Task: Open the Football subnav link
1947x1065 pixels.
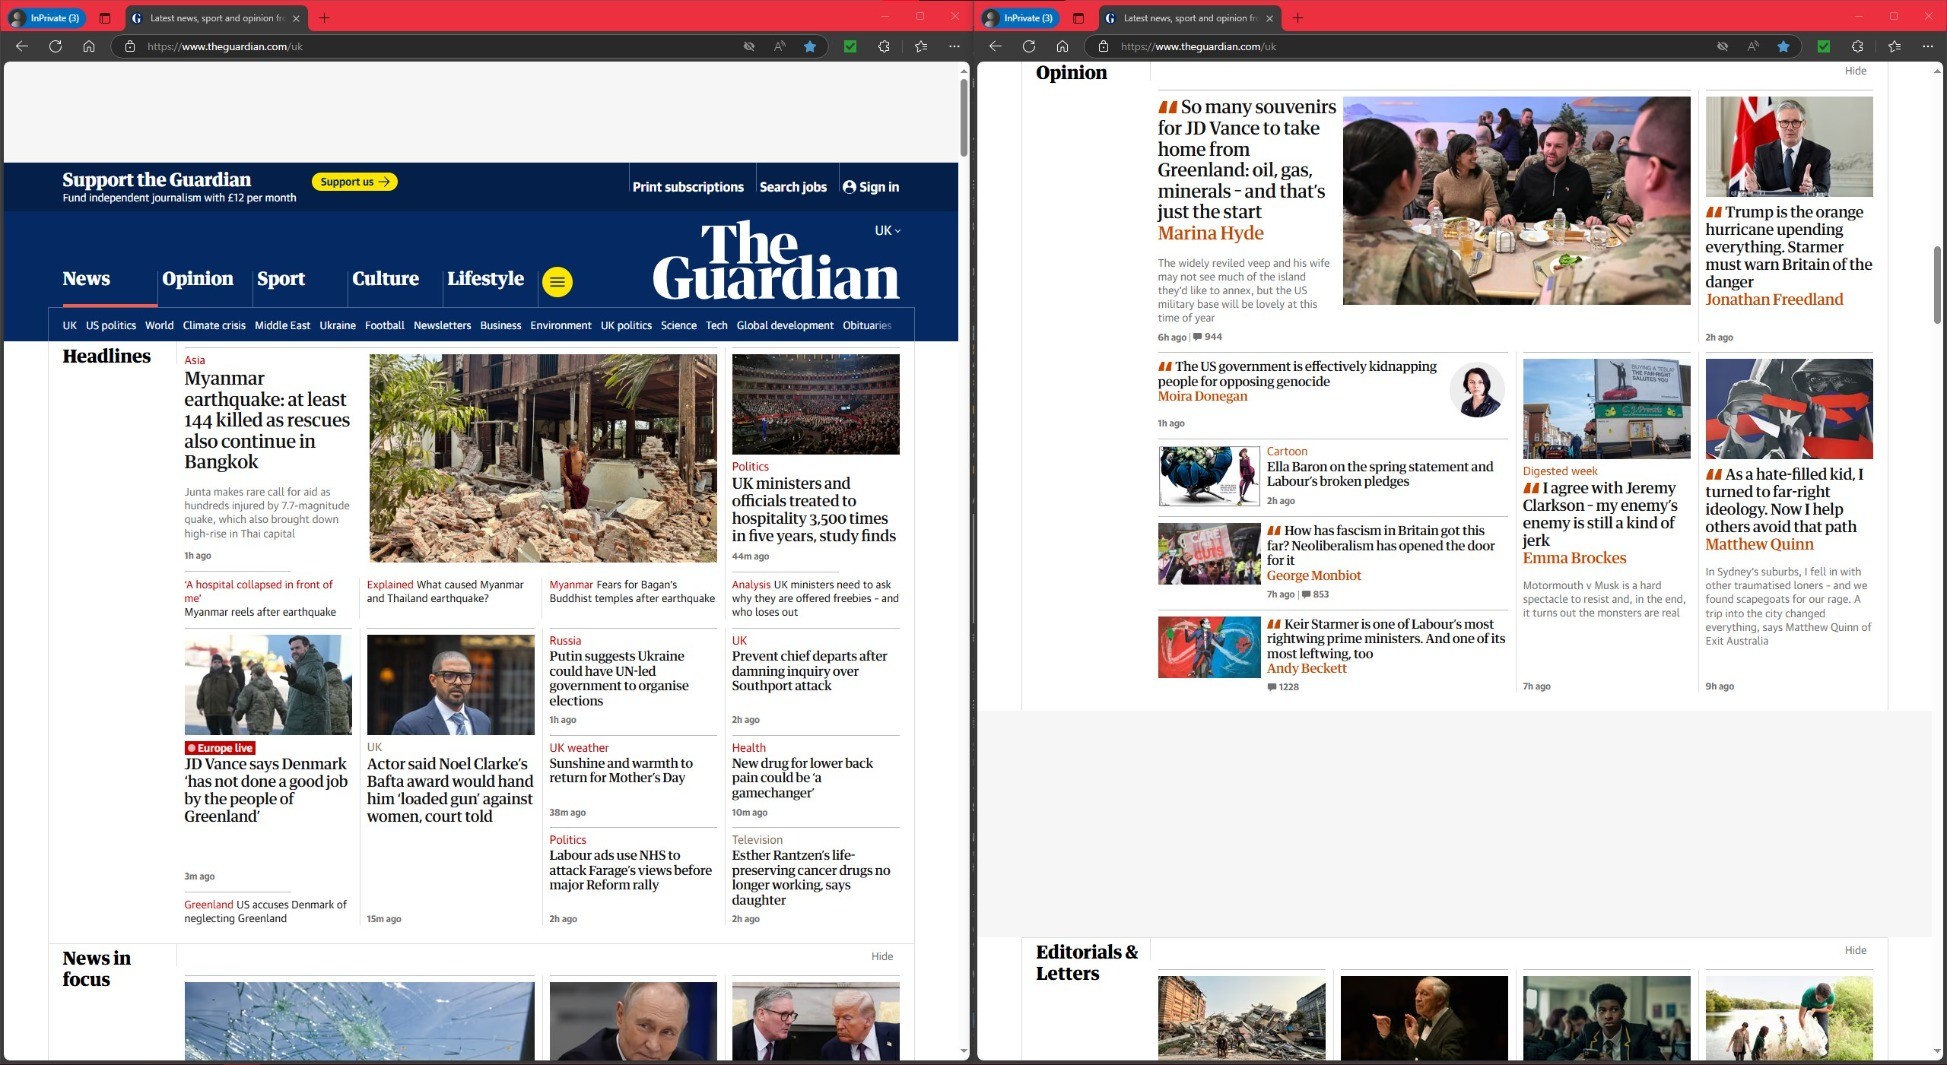Action: point(385,325)
